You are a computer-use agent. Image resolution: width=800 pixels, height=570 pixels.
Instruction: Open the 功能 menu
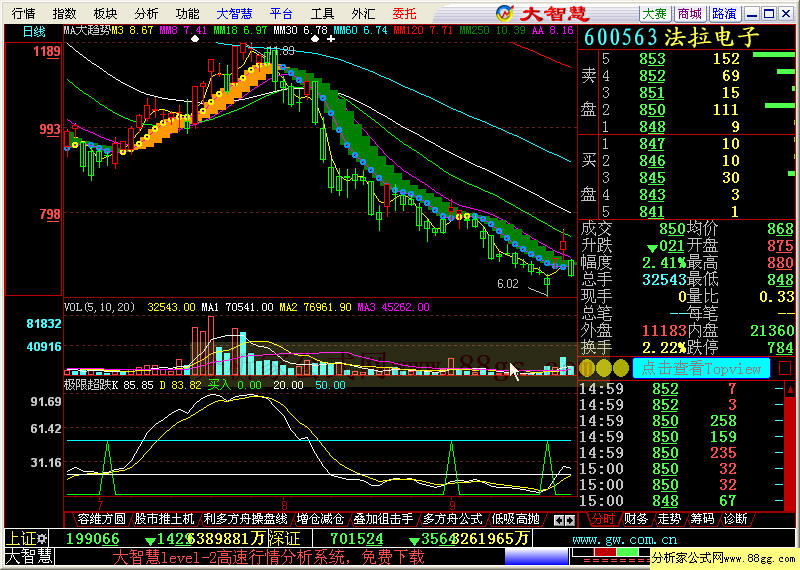187,13
